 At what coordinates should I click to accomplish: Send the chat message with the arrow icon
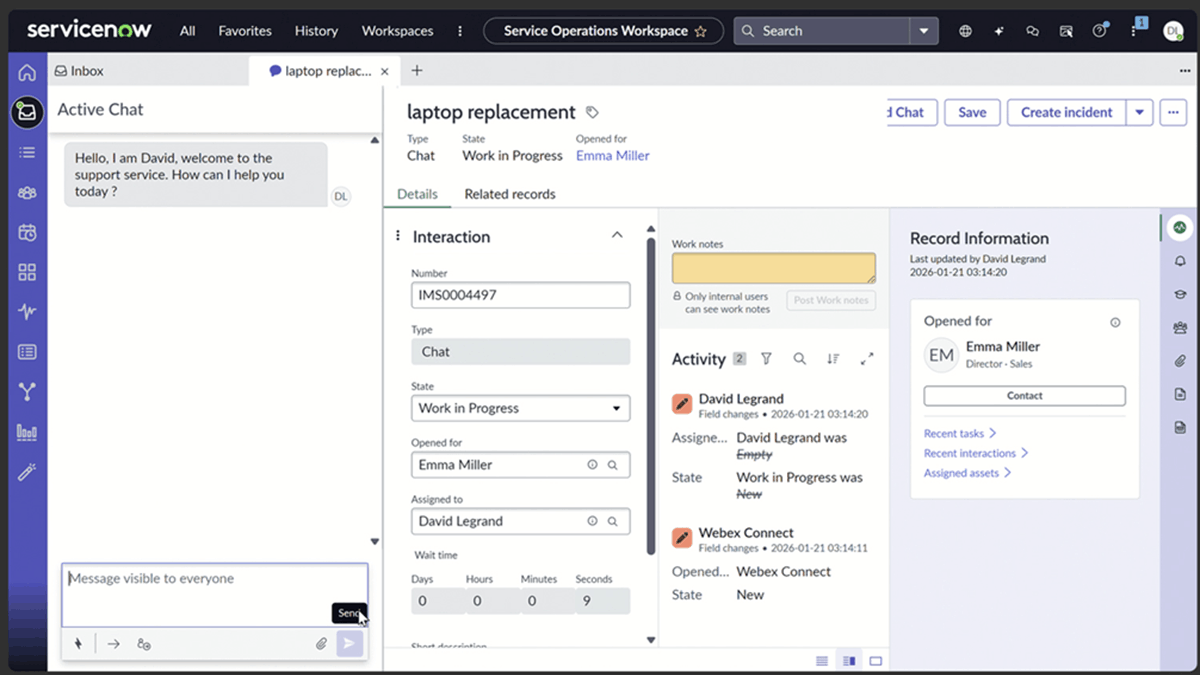pos(350,644)
